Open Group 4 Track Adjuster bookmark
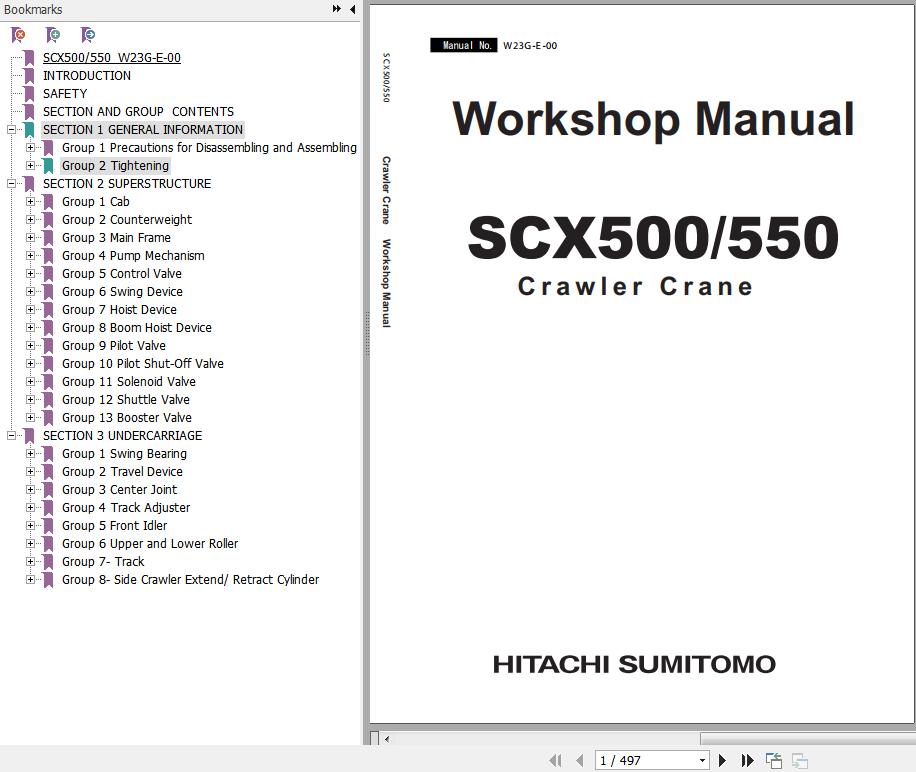The height and width of the screenshot is (772, 916). (x=126, y=507)
